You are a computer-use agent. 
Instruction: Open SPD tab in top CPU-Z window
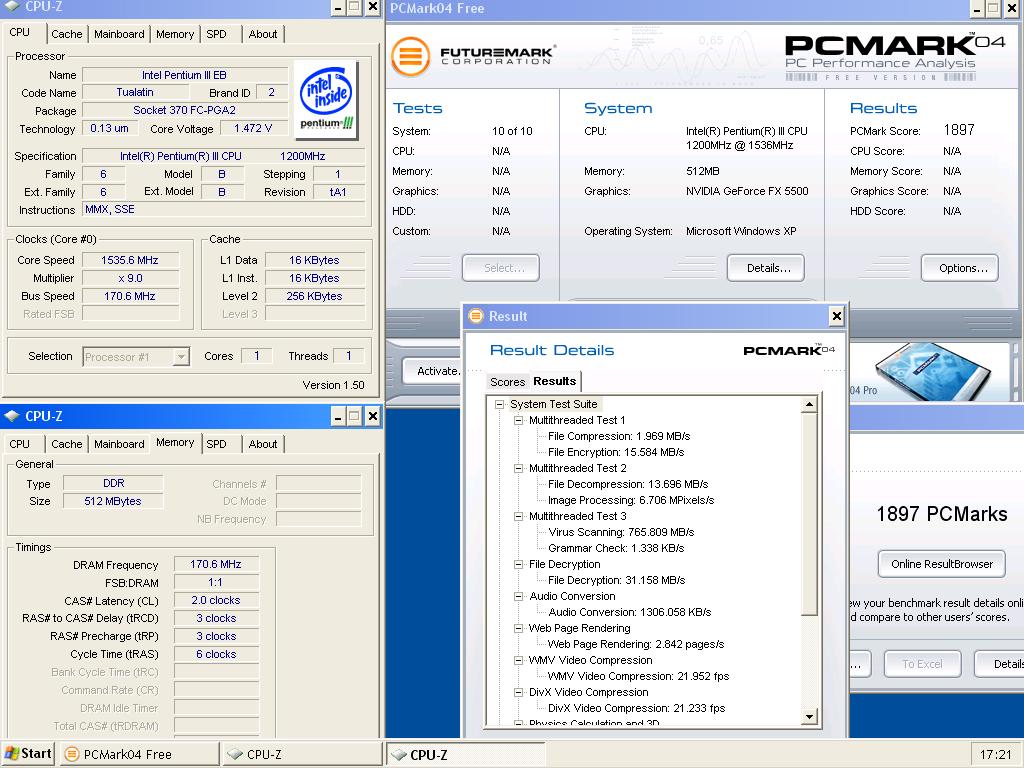click(216, 34)
